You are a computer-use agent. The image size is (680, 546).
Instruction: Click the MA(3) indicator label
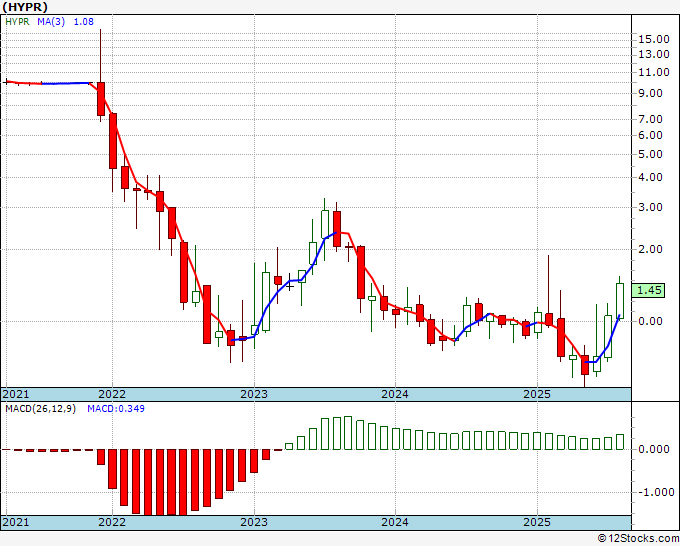click(51, 22)
